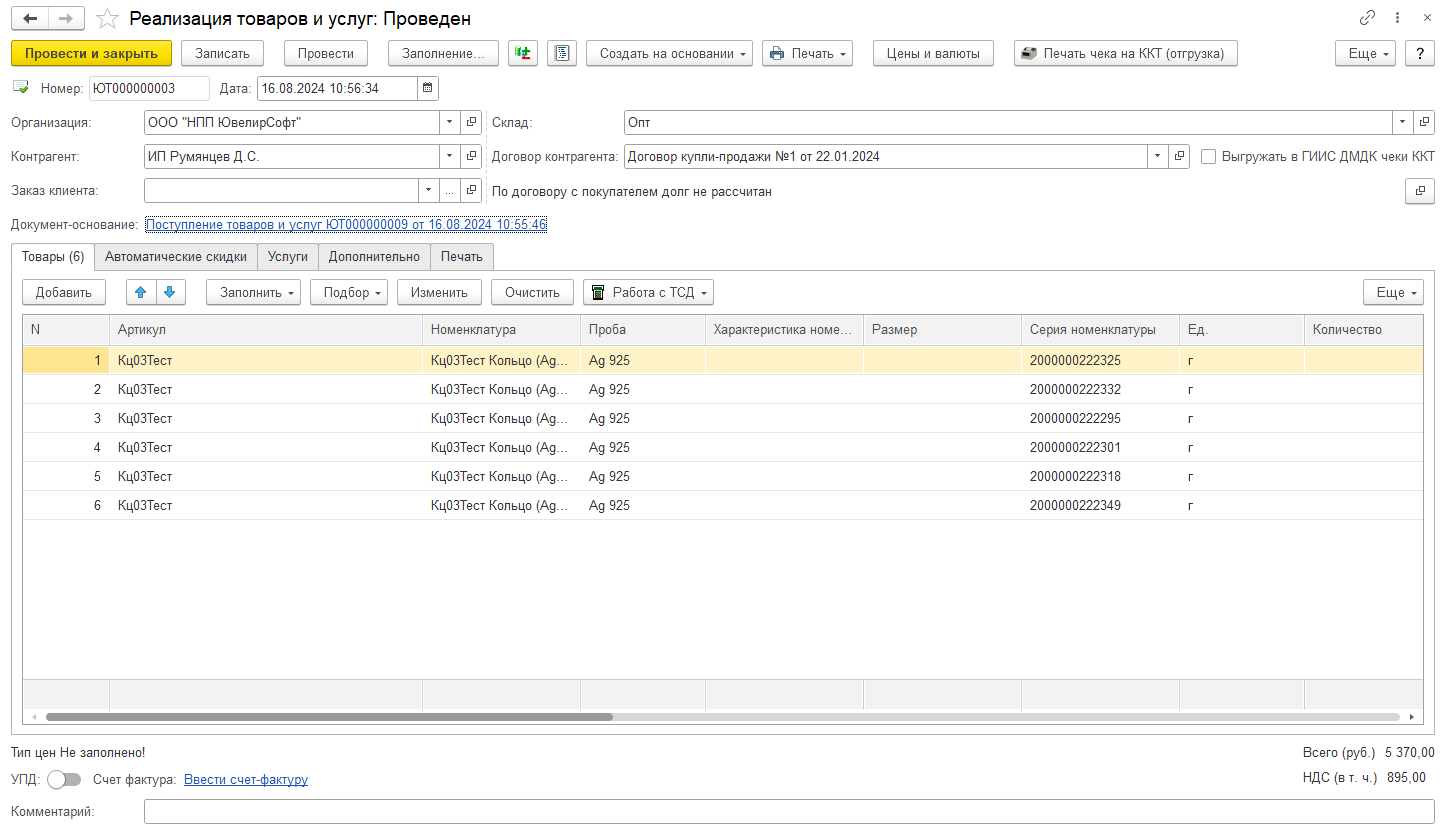Open Заказ клиента record with open icon
1446x831 pixels.
pos(472,190)
